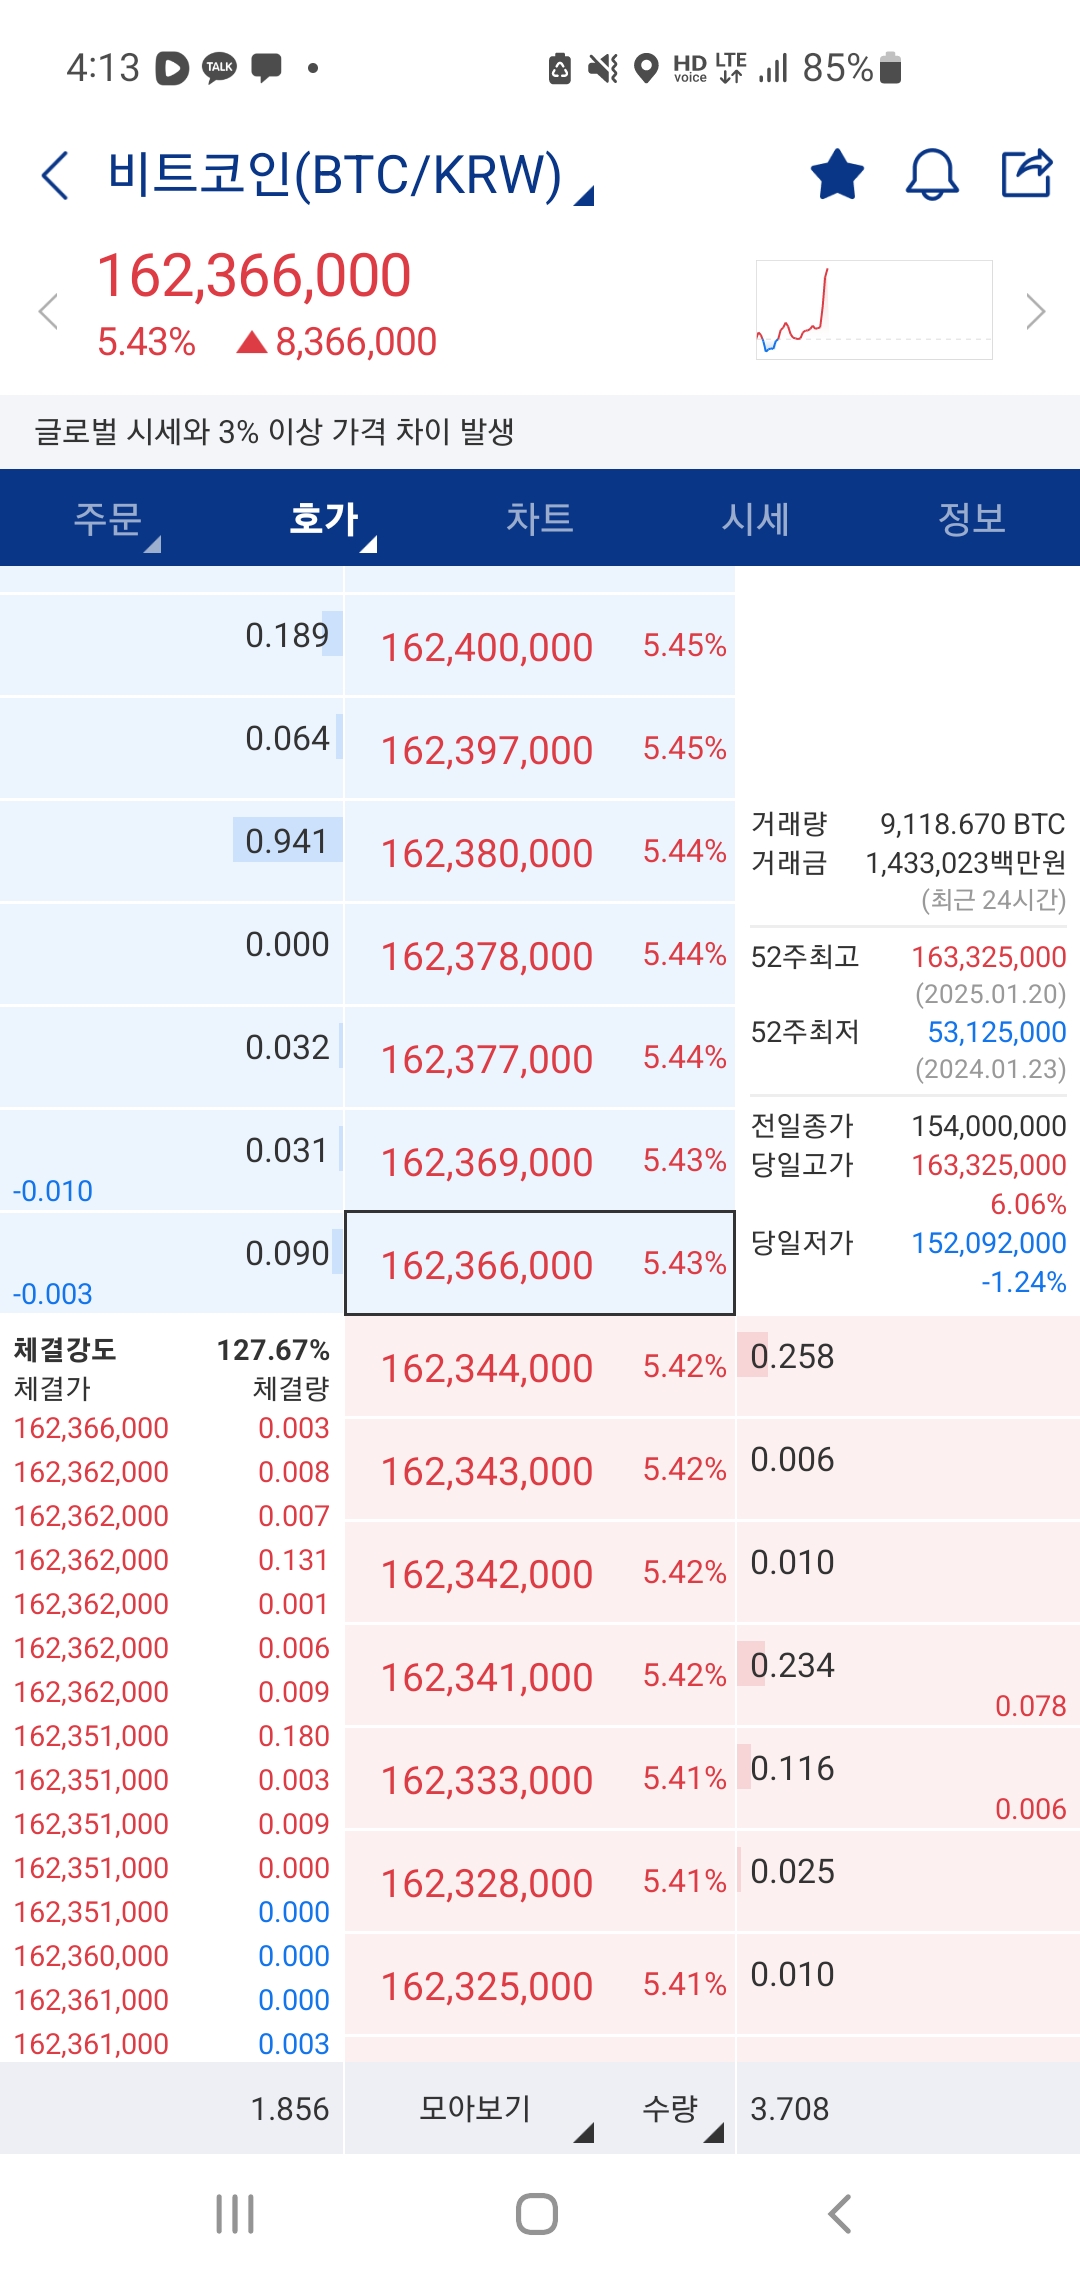Switch to the 차트 tab
This screenshot has height=2280, width=1080.
click(539, 519)
